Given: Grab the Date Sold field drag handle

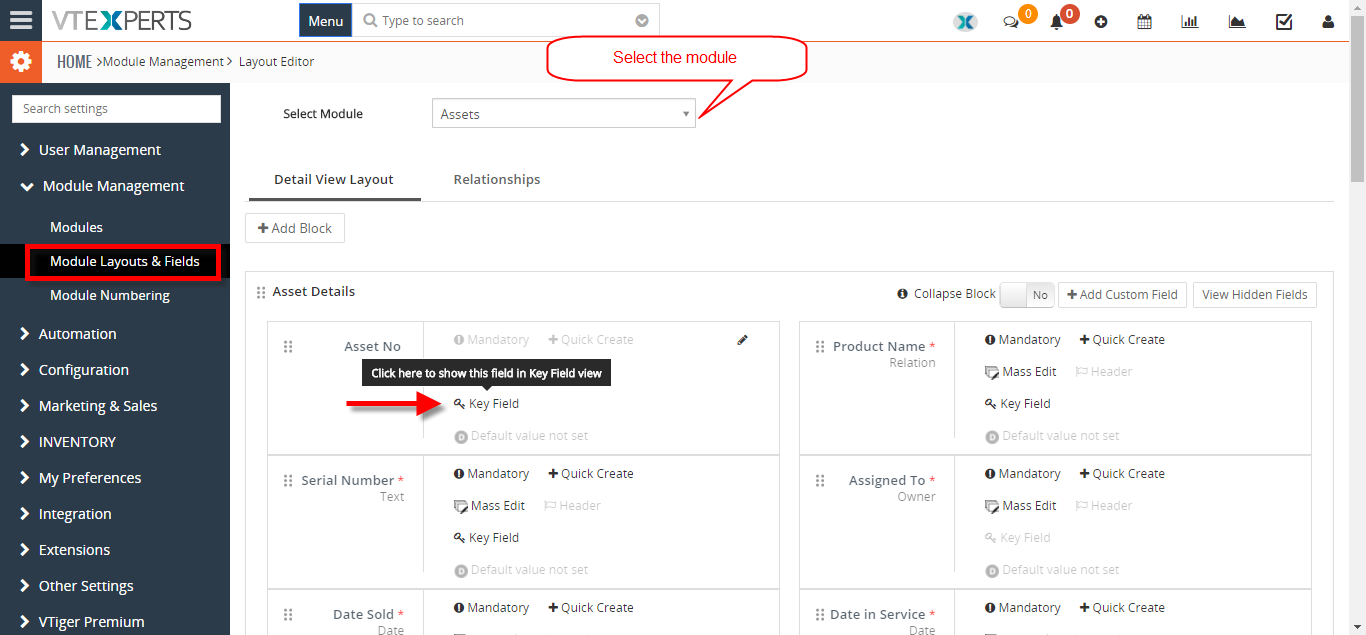Looking at the screenshot, I should [288, 614].
